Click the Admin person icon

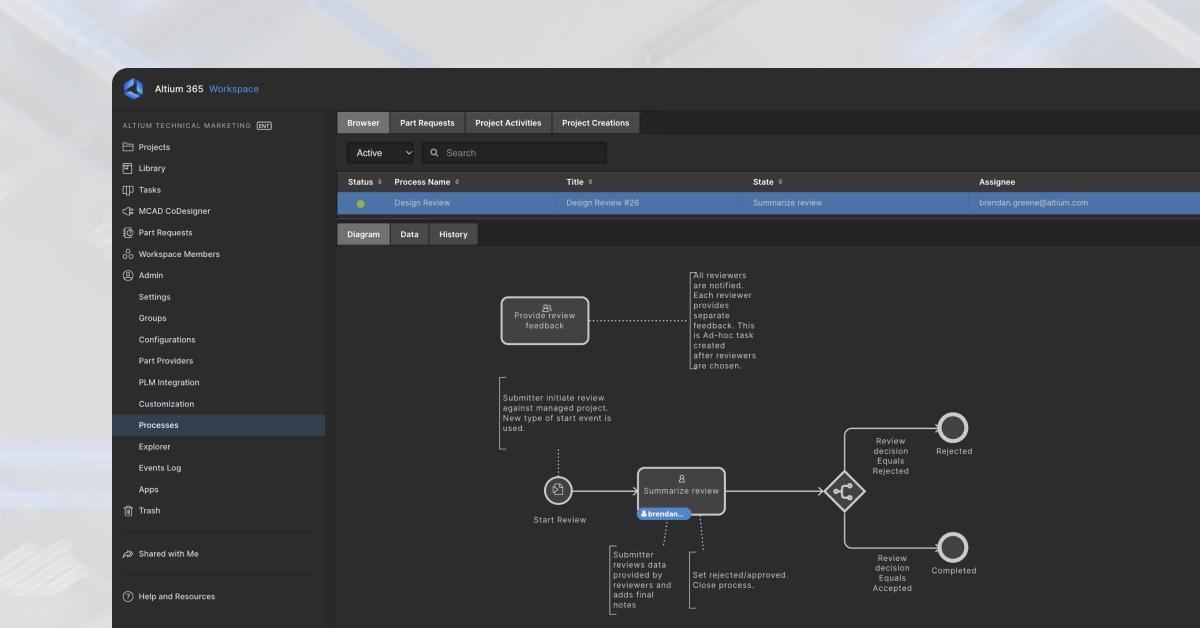[128, 275]
